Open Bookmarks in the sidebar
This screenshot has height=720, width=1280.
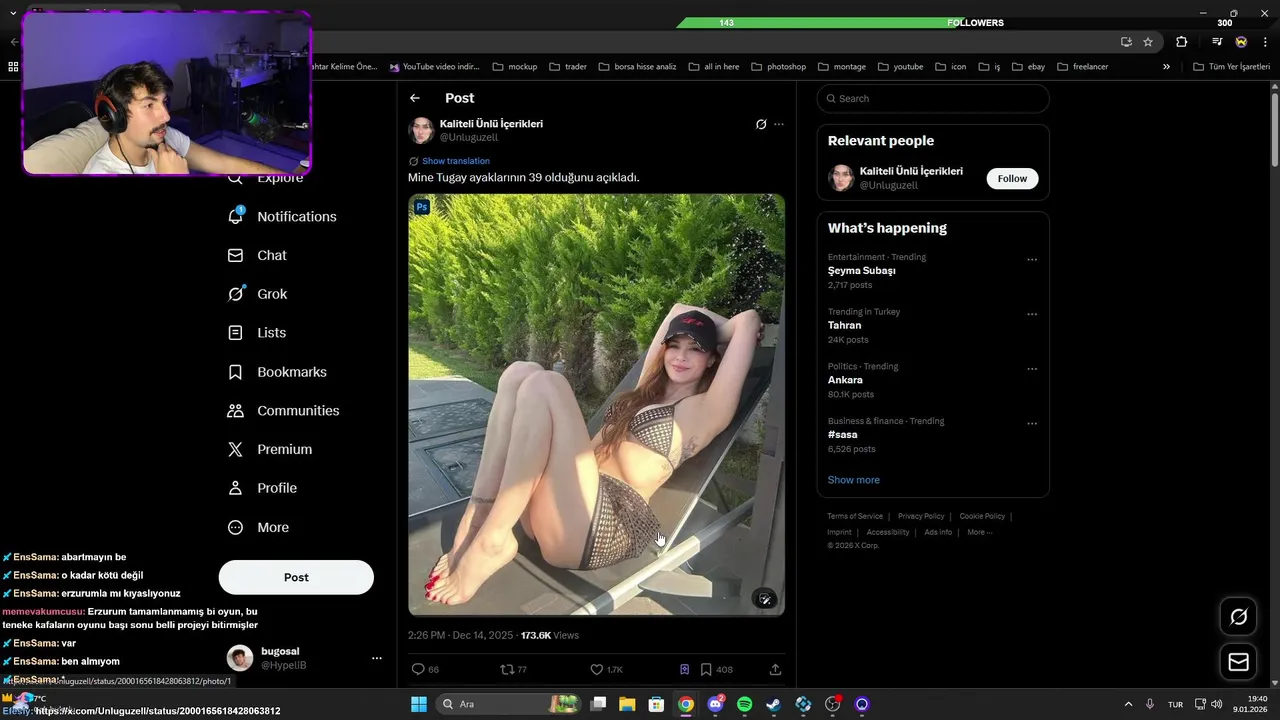click(278, 372)
